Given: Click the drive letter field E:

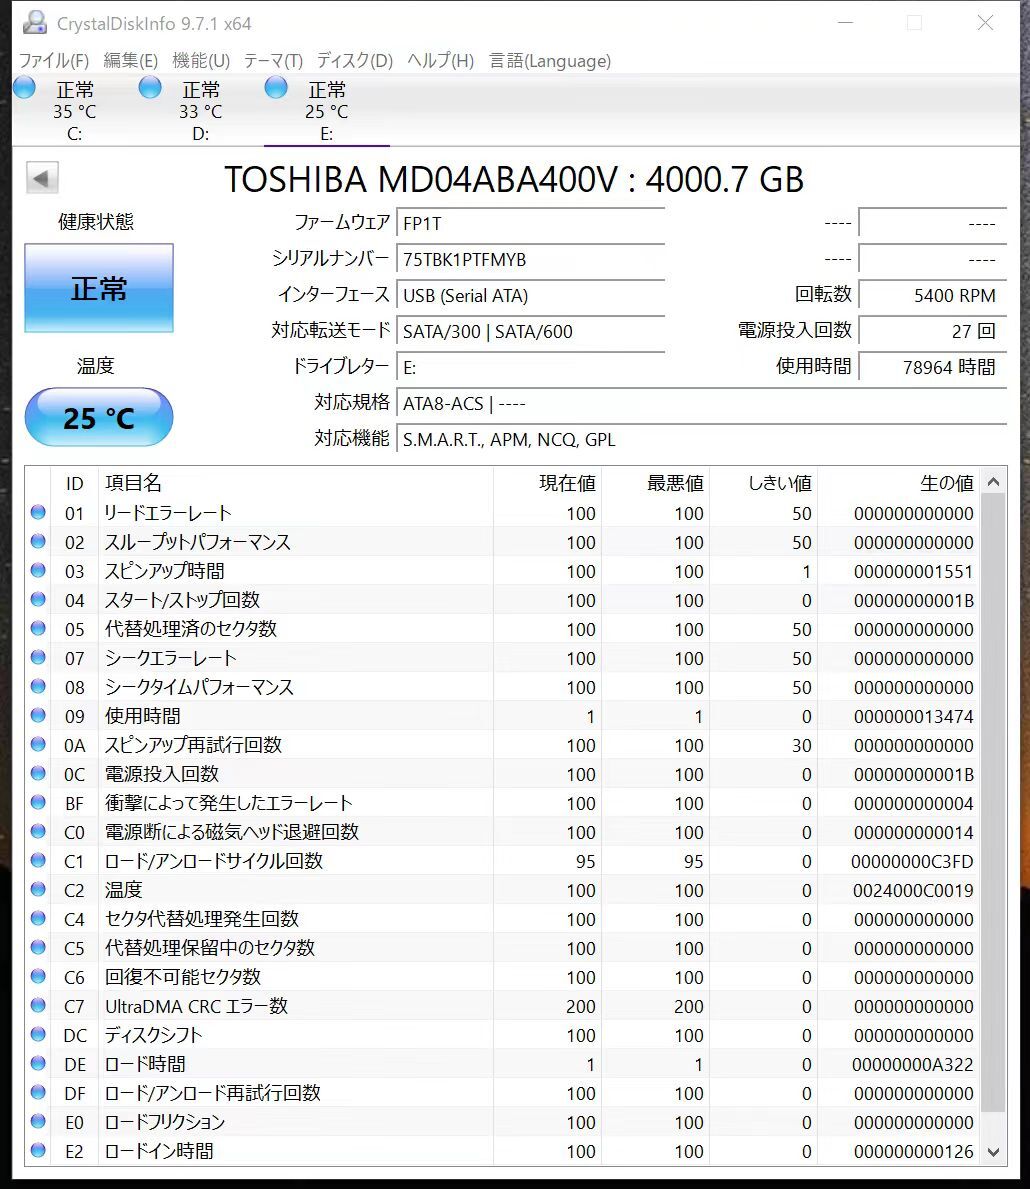Looking at the screenshot, I should click(531, 368).
